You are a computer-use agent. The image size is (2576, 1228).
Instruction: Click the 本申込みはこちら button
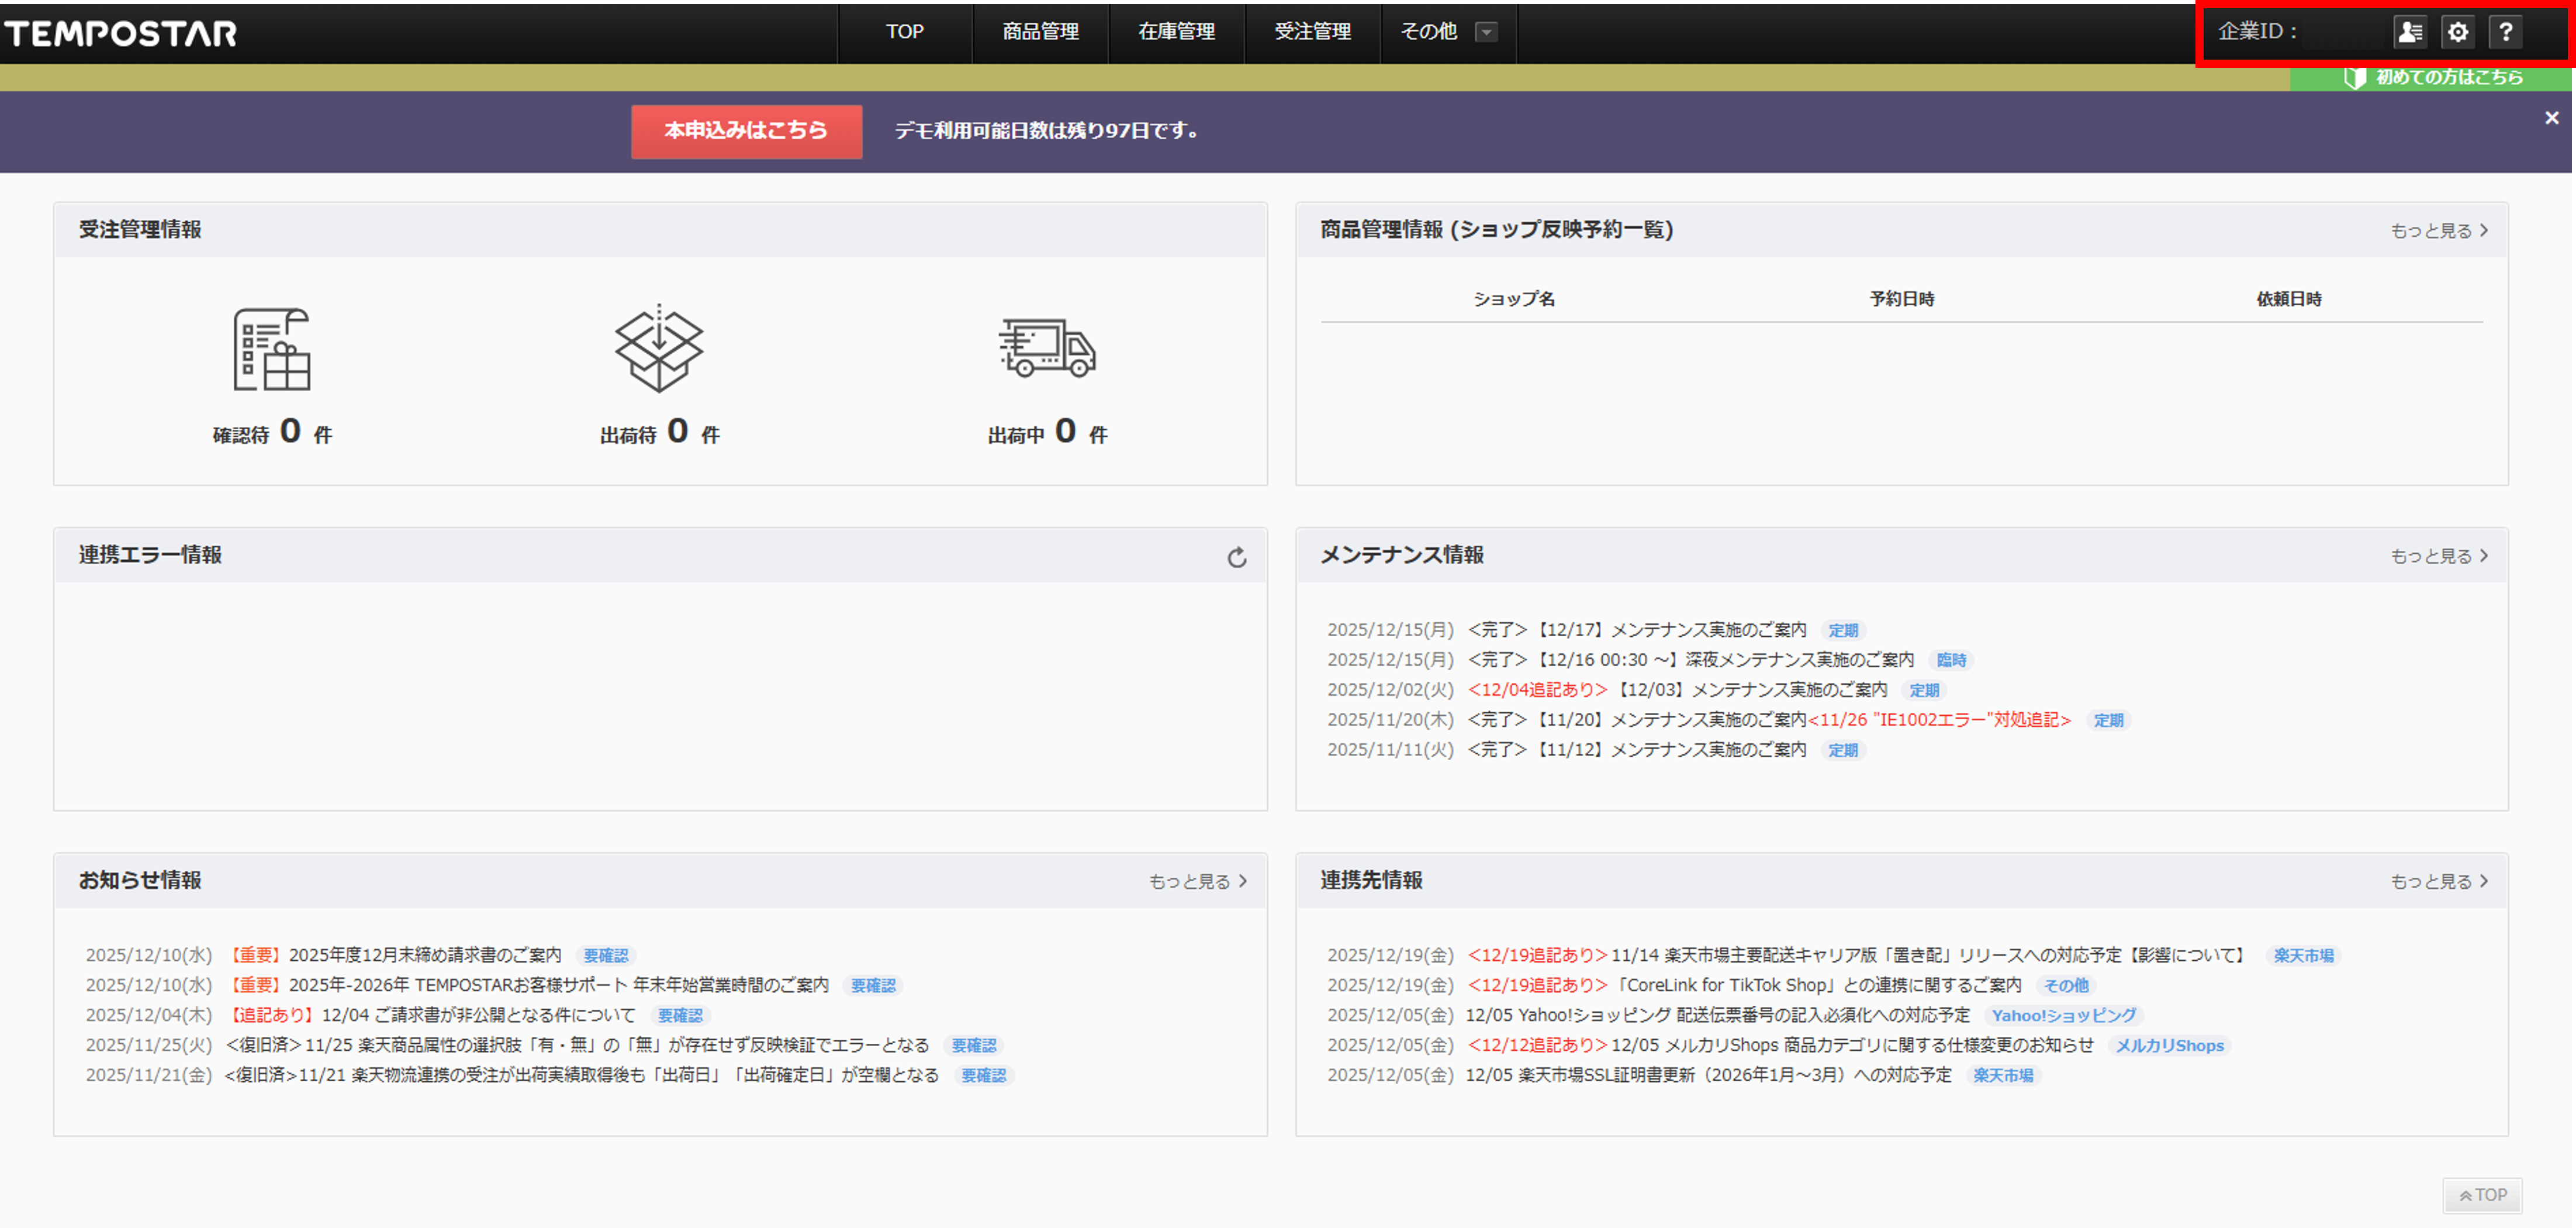coord(746,131)
